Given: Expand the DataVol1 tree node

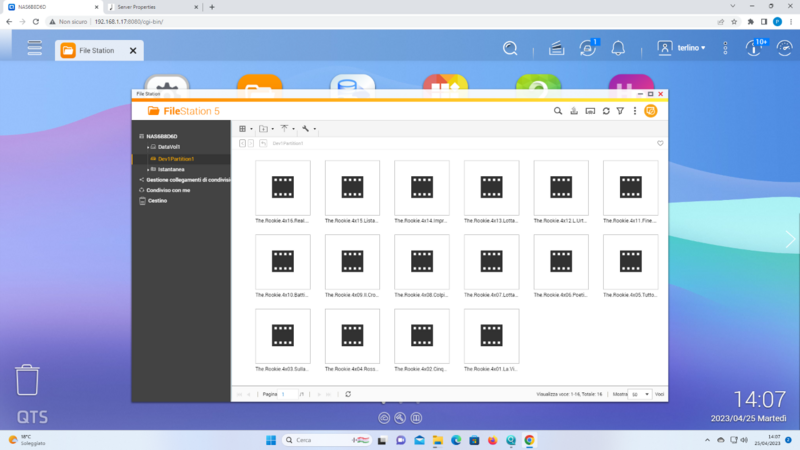Looking at the screenshot, I should click(148, 147).
